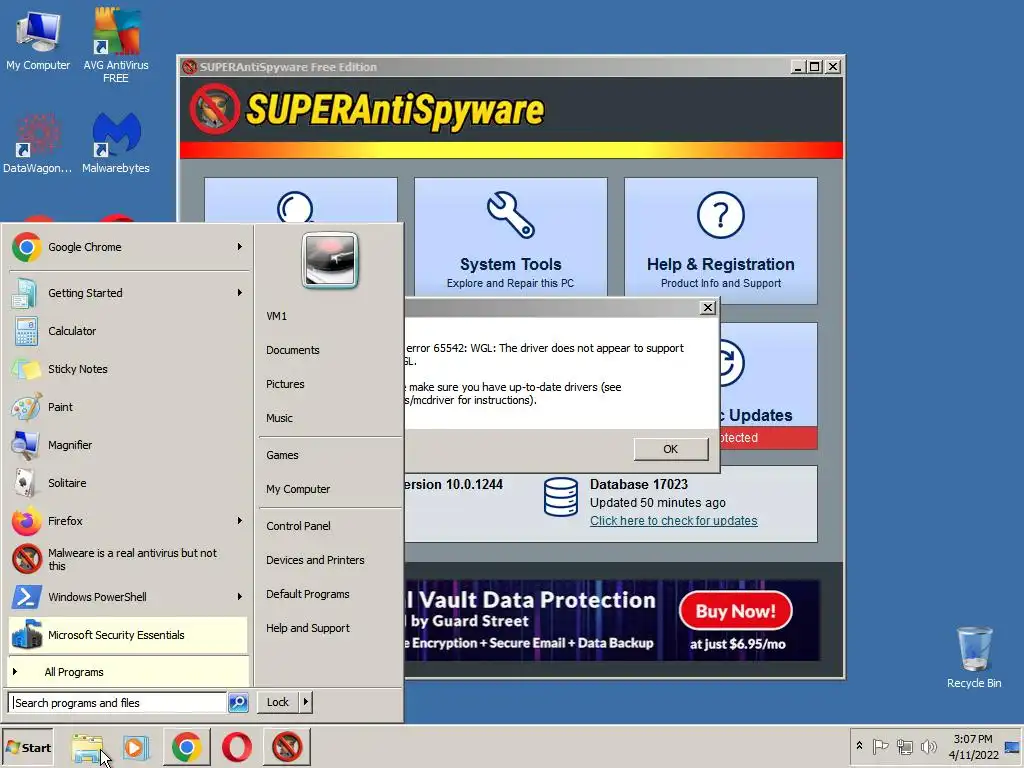Open Windows PowerShell from Start menu

(x=129, y=597)
